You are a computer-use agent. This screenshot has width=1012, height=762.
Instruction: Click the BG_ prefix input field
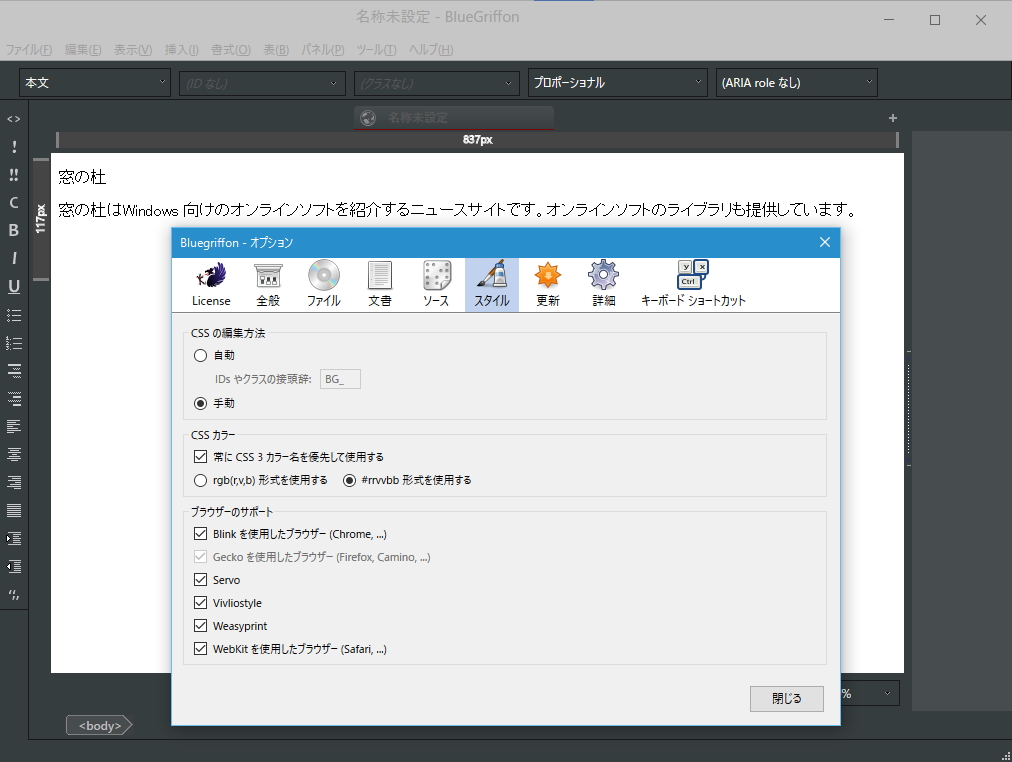[340, 379]
